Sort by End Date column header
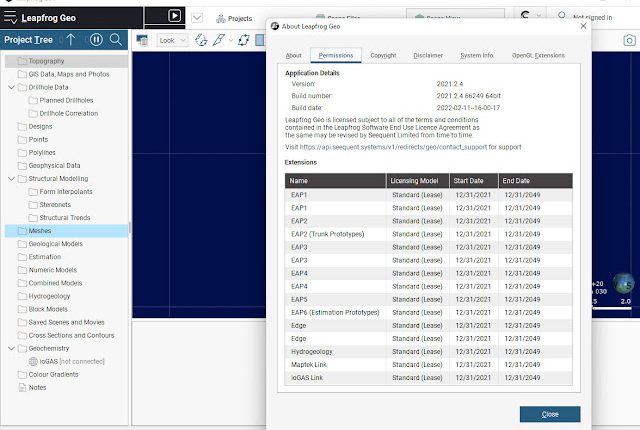 click(535, 181)
